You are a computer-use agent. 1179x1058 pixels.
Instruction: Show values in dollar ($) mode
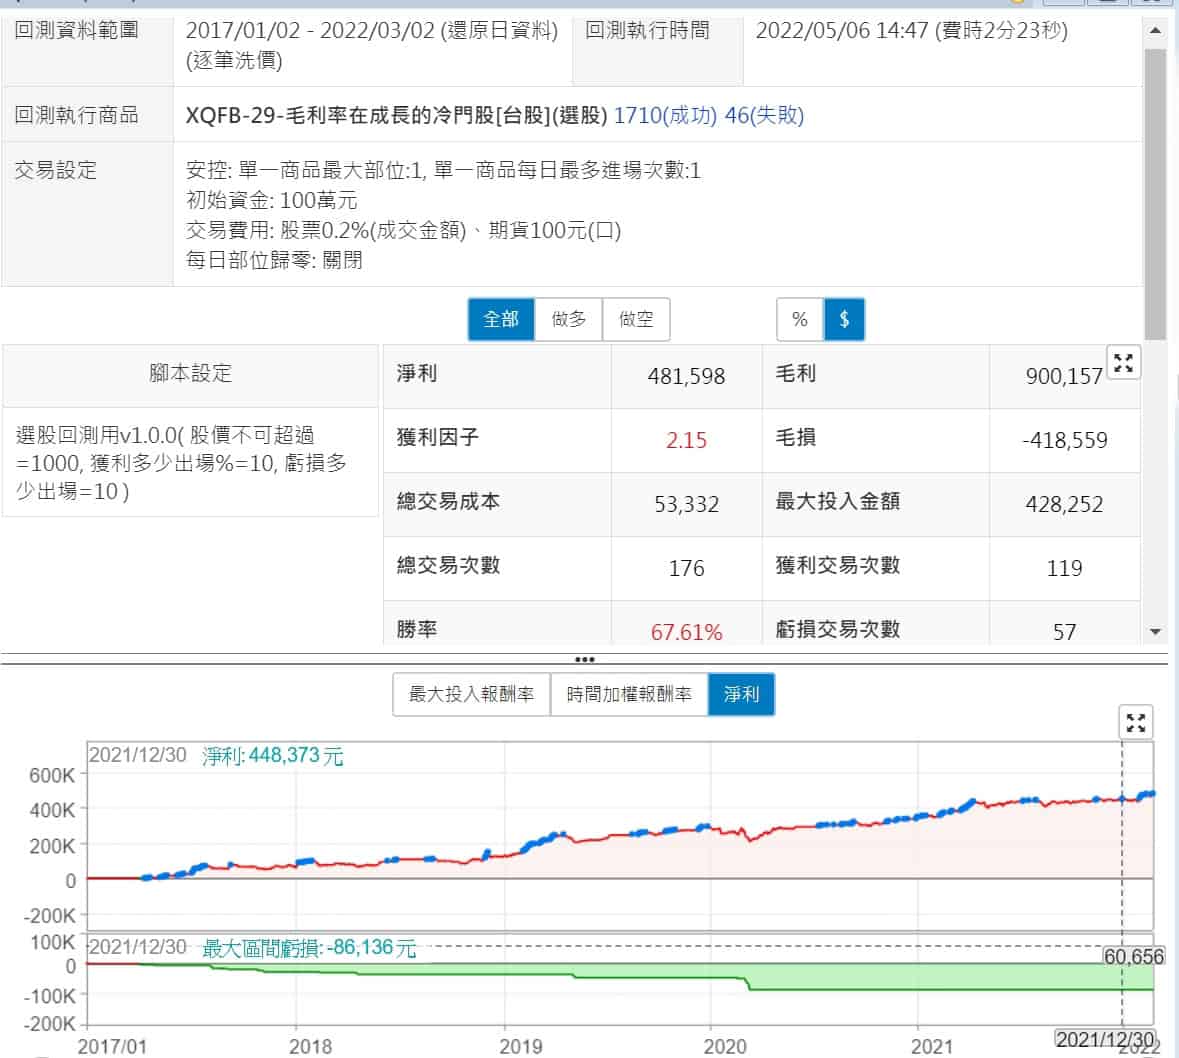(844, 319)
